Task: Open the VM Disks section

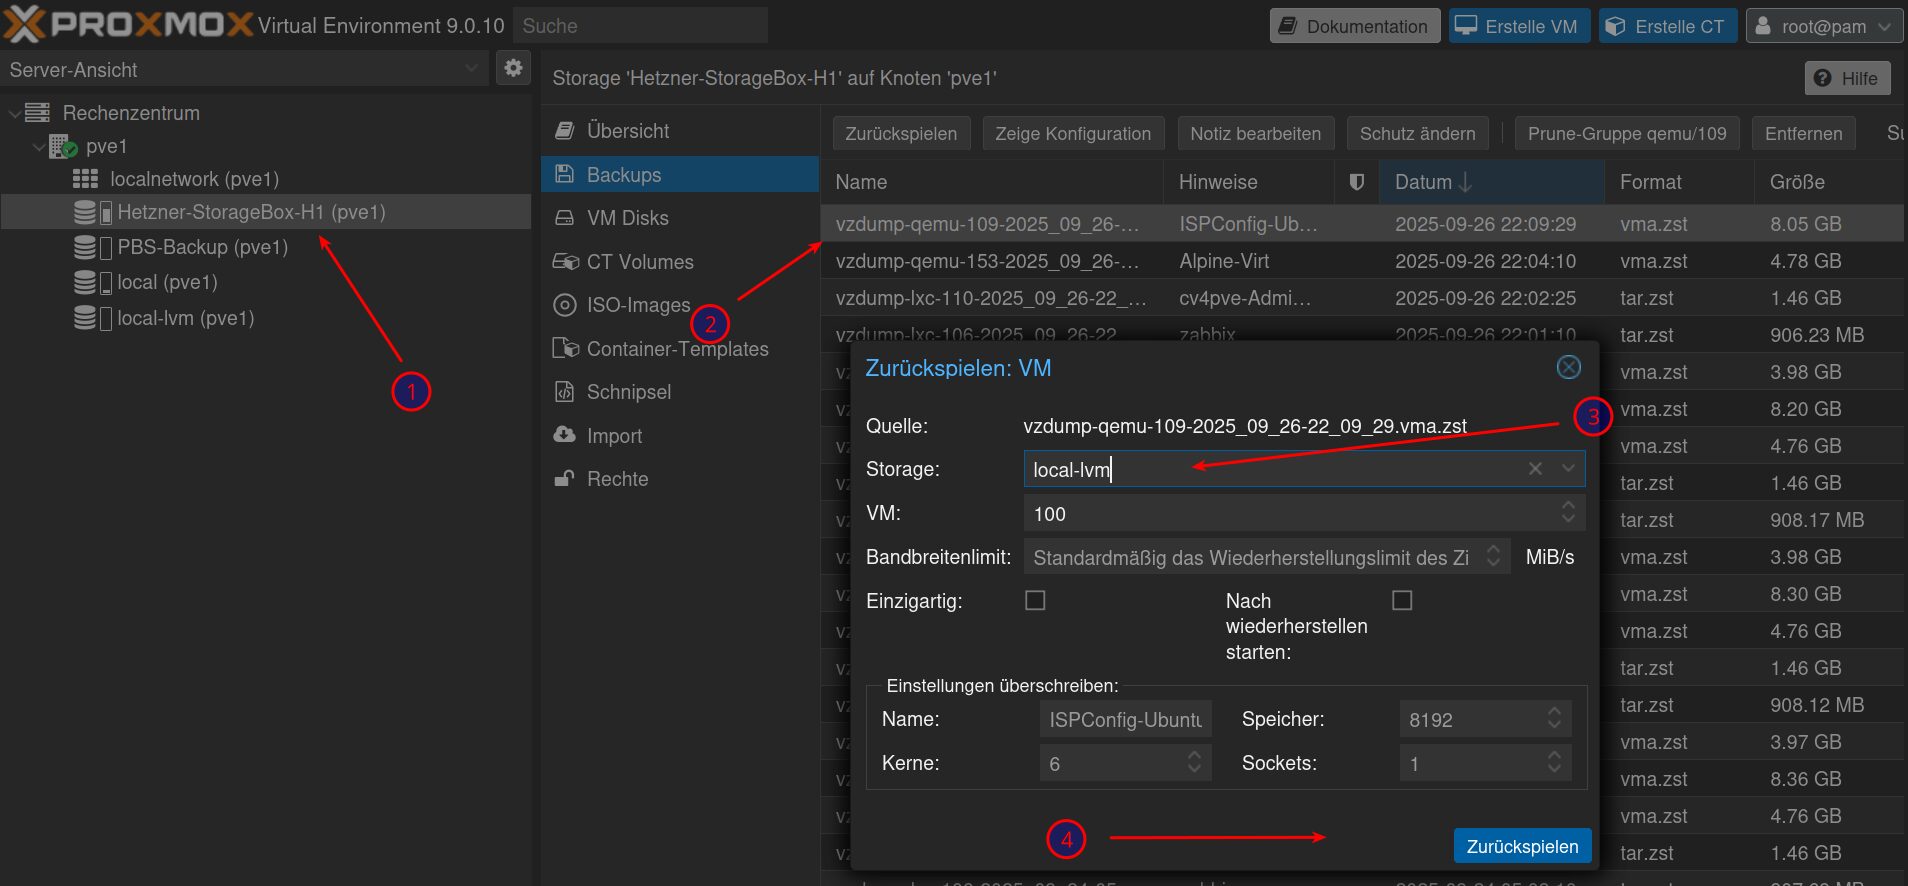Action: (627, 218)
